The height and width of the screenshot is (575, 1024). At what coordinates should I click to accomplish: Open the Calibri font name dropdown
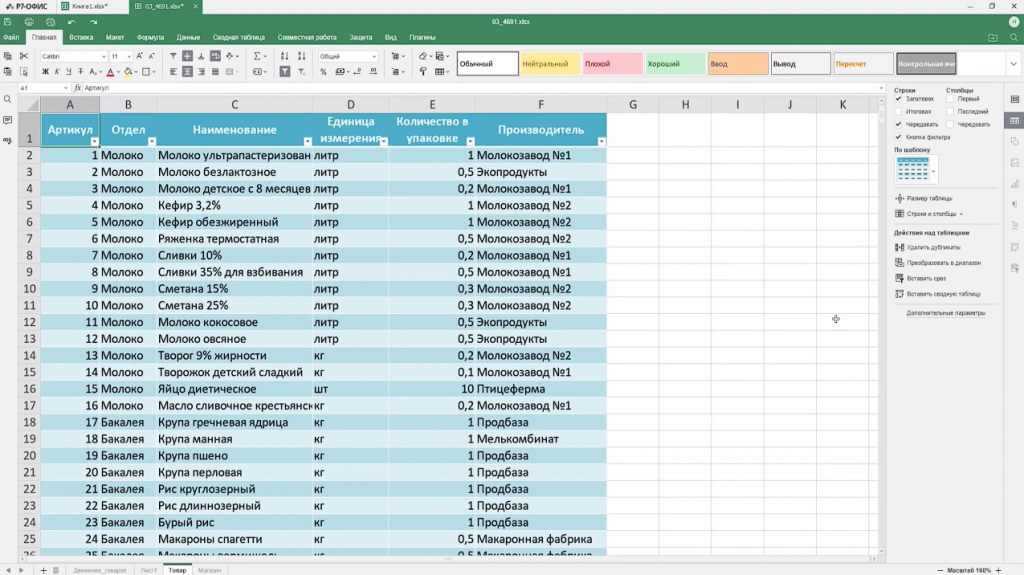(103, 56)
